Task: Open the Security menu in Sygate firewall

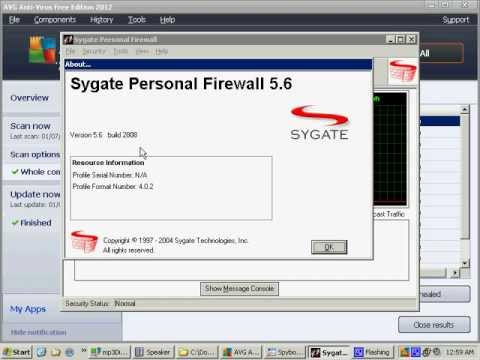Action: (94, 51)
